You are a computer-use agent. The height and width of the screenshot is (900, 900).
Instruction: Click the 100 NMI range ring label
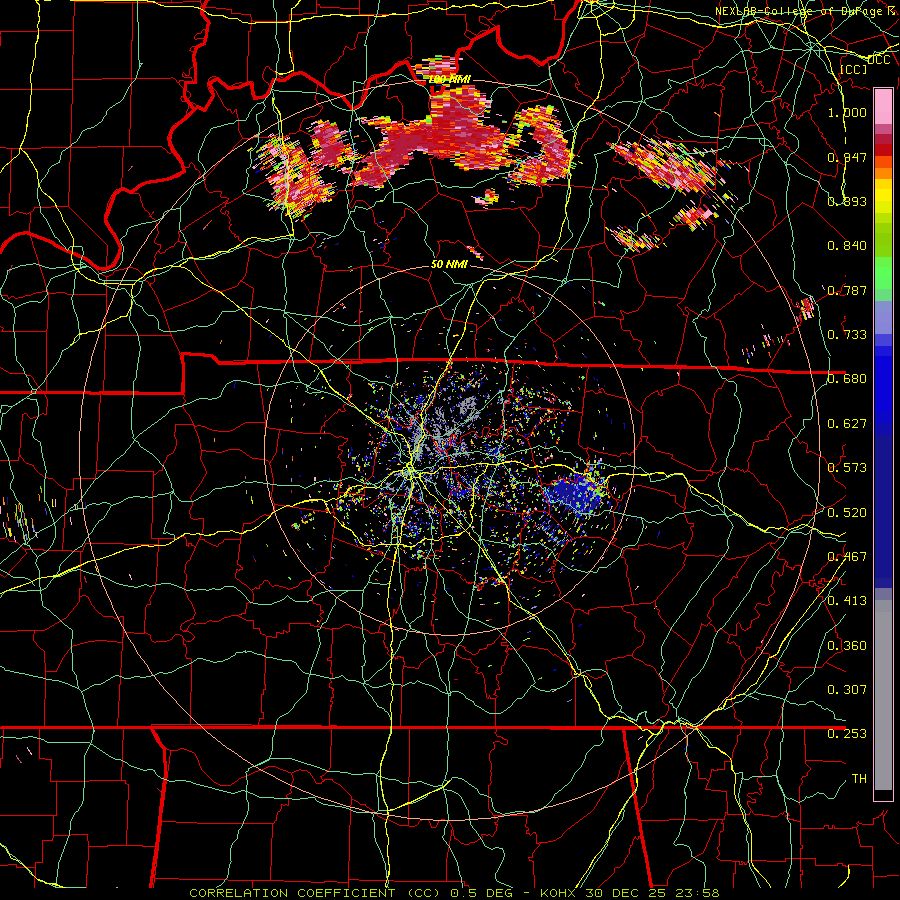449,79
